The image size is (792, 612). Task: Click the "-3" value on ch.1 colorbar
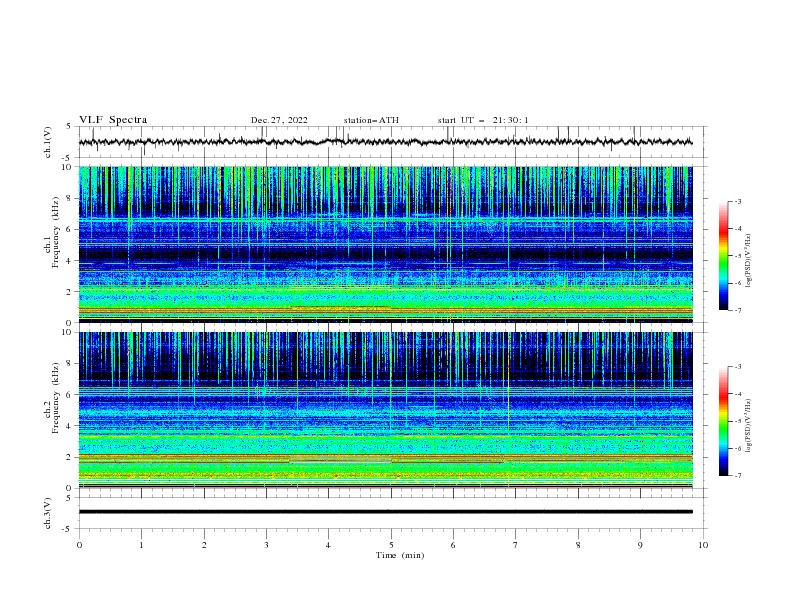tap(737, 201)
